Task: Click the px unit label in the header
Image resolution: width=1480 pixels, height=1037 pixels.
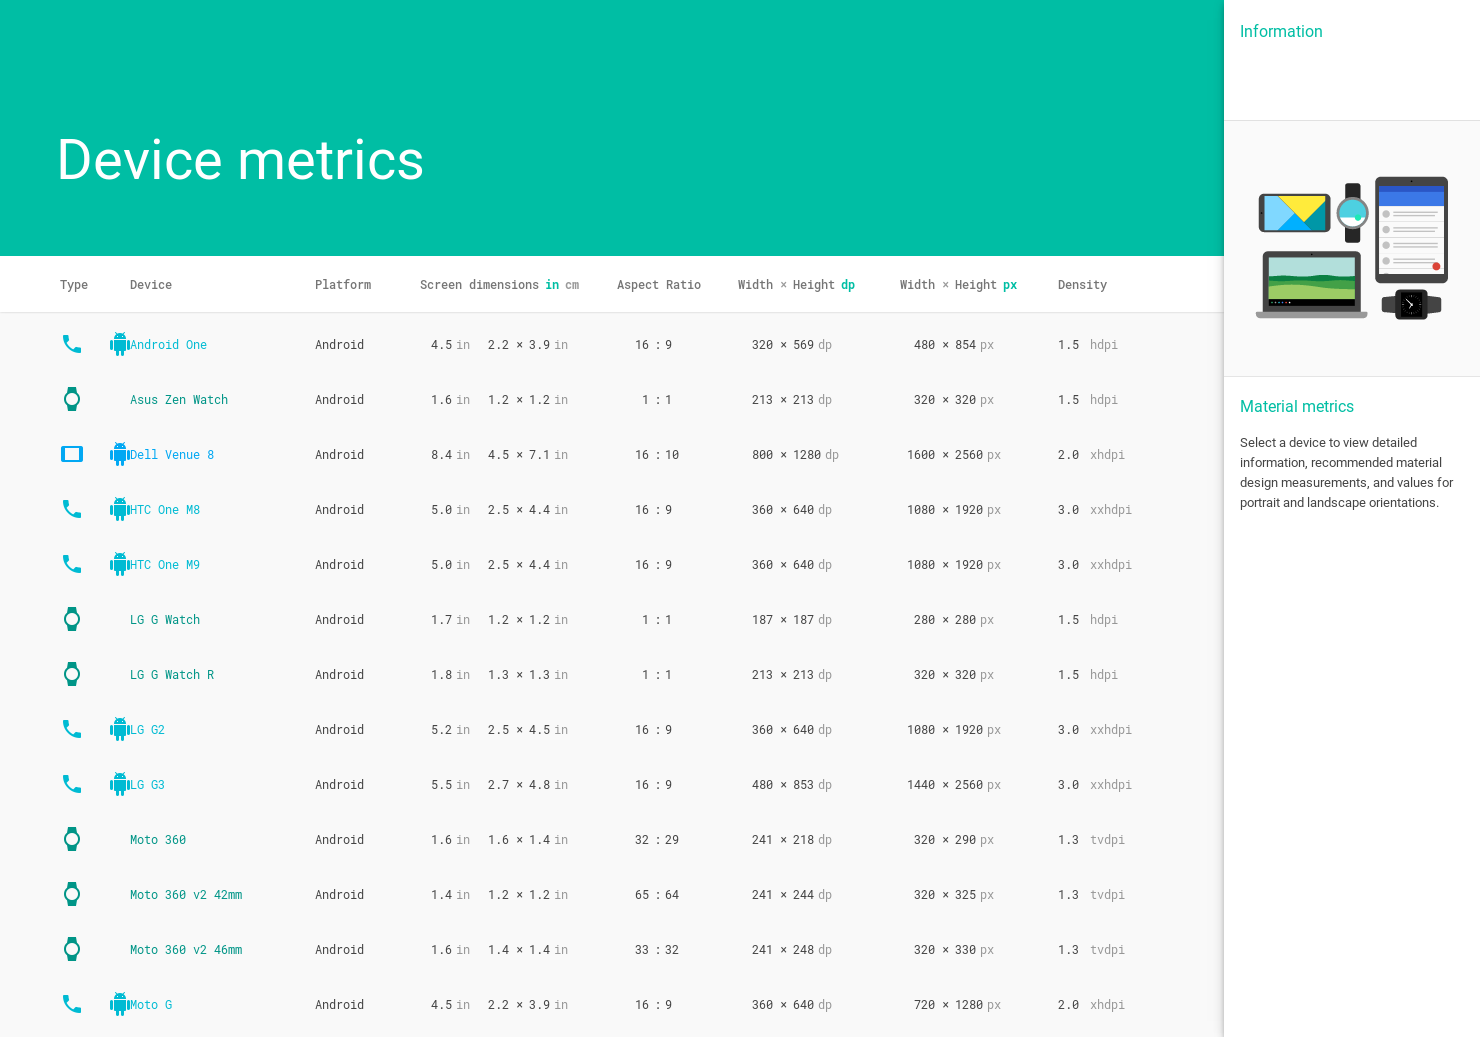Action: [x=1009, y=284]
